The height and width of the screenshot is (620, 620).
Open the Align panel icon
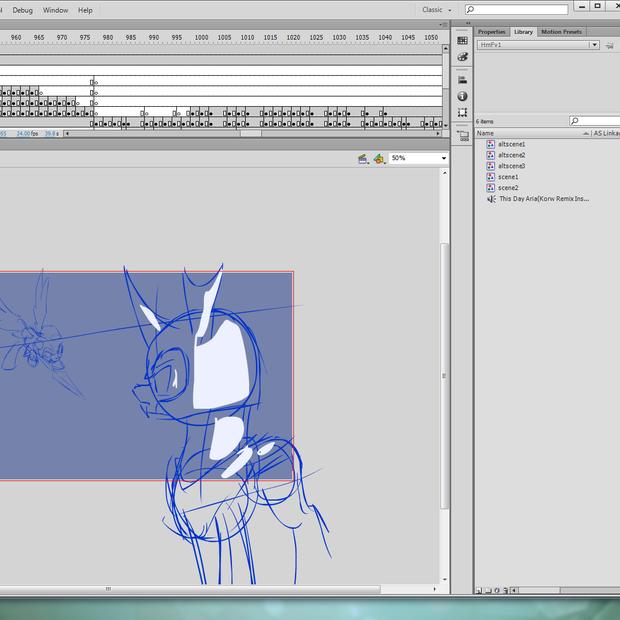tap(462, 79)
